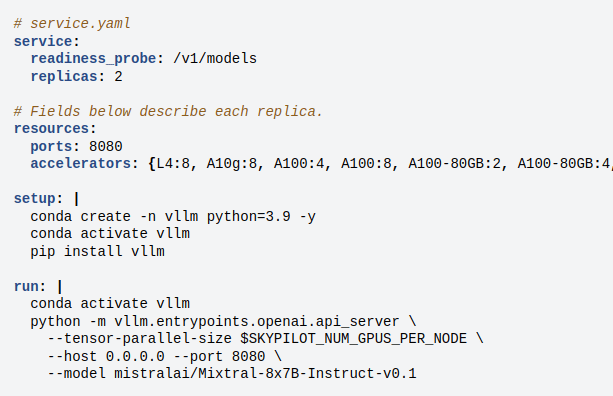Viewport: 613px width, 396px height.
Task: Click the 'Fields below describe each replica' comment
Action: coord(168,111)
